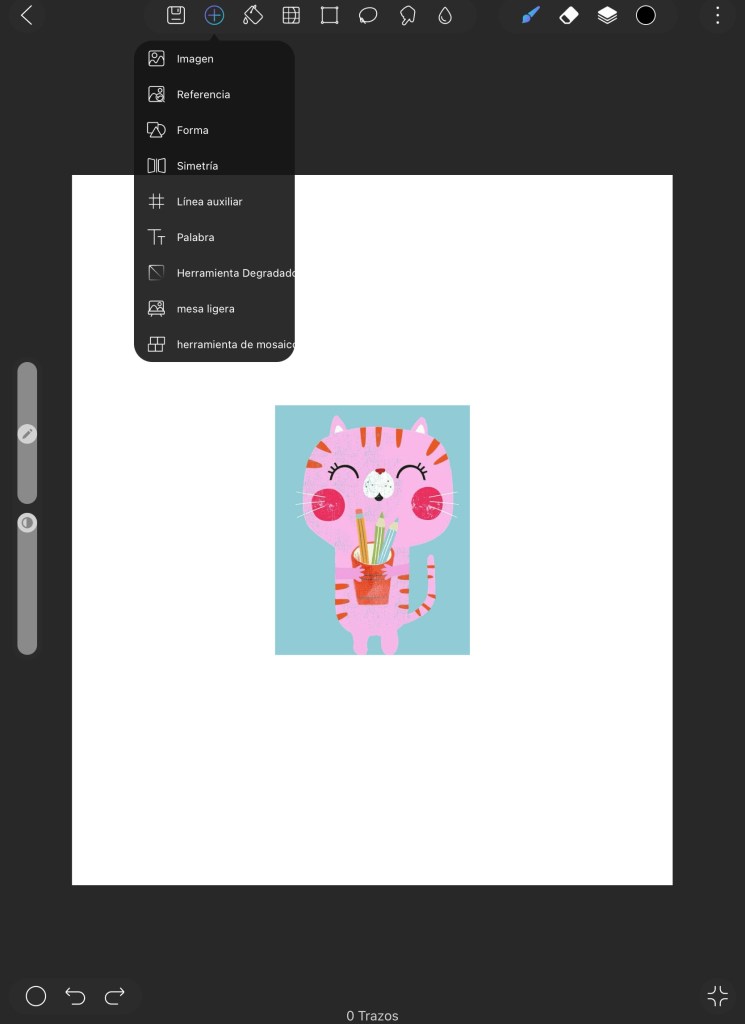Toggle fullscreen with the collapse arrows icon
The image size is (745, 1024).
[x=717, y=995]
